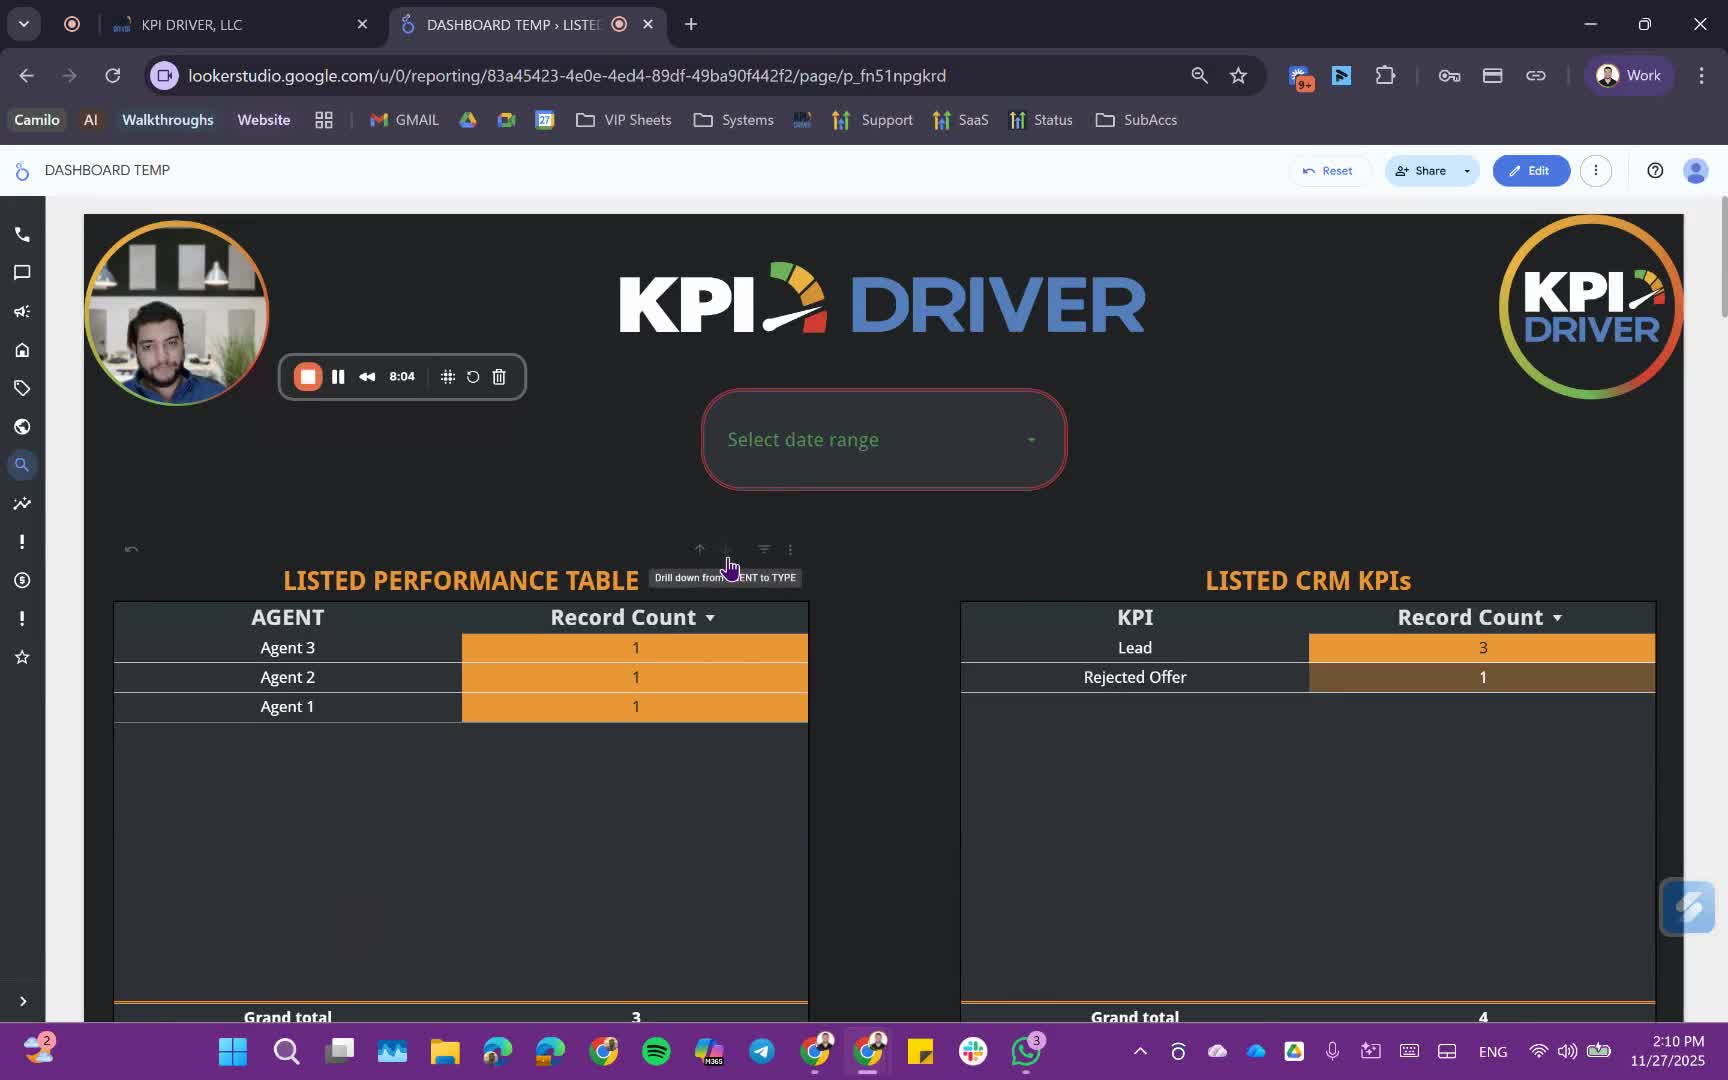Open Looker Studio help icon
The height and width of the screenshot is (1080, 1728).
pos(1655,170)
